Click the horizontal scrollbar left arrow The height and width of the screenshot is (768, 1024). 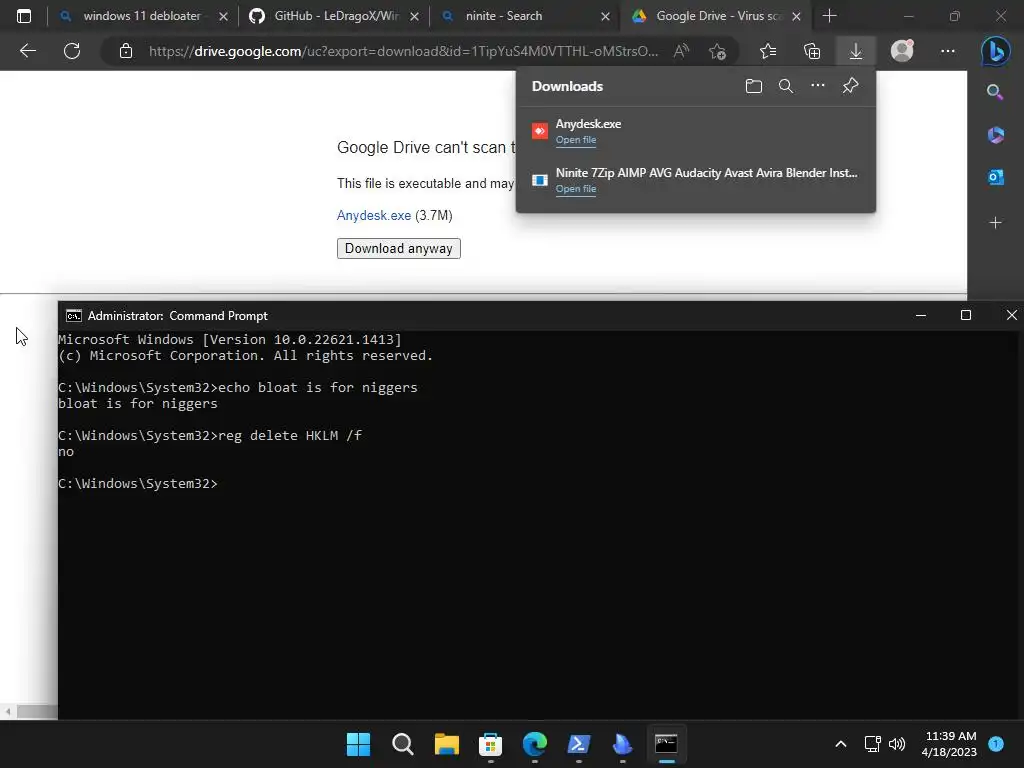[8, 712]
